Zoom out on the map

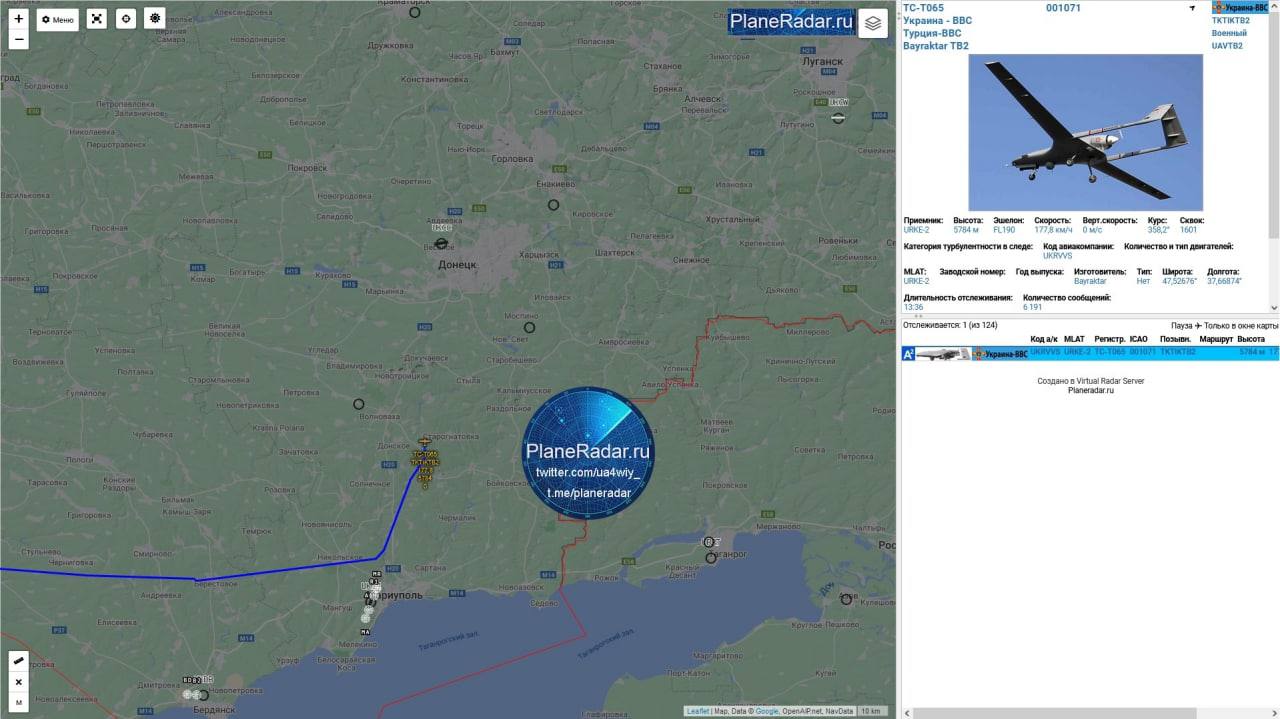(x=18, y=40)
